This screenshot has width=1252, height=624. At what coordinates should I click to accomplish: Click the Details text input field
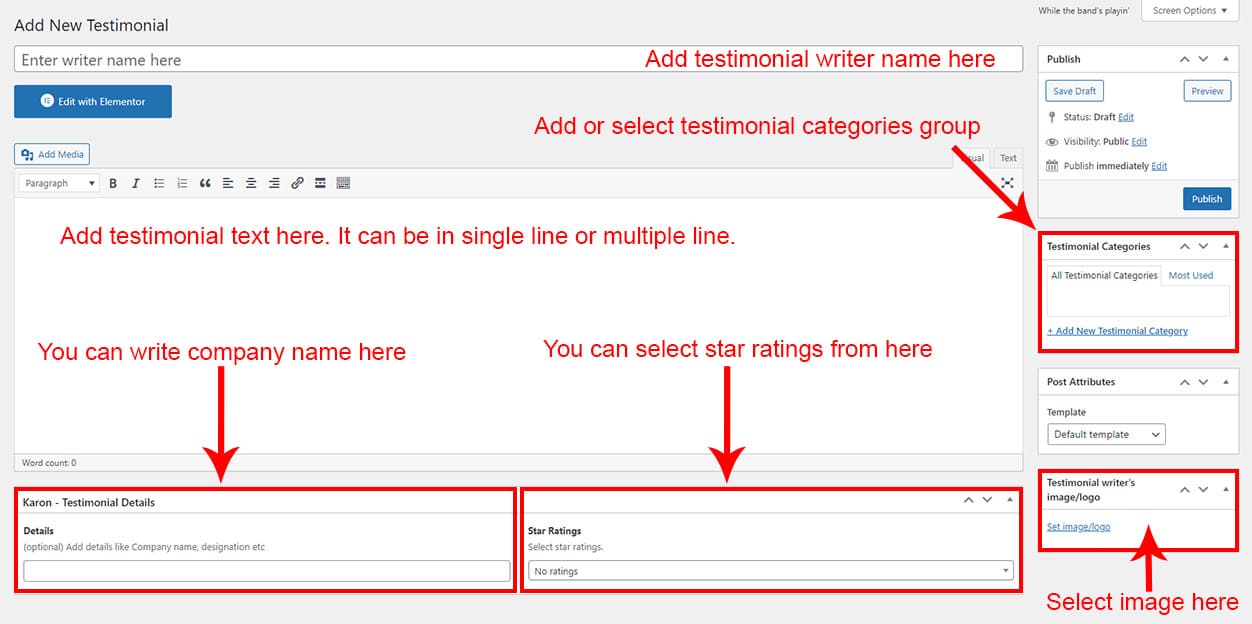point(266,571)
